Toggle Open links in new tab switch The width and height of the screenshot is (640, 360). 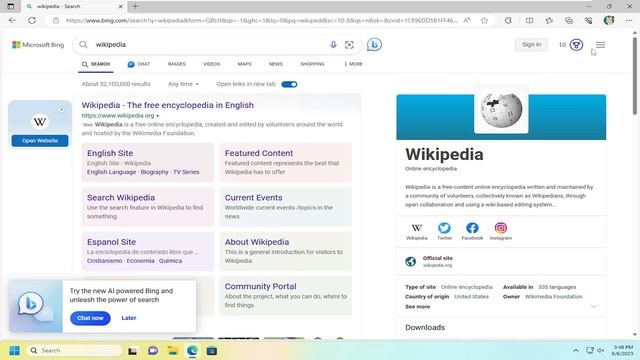[x=289, y=84]
